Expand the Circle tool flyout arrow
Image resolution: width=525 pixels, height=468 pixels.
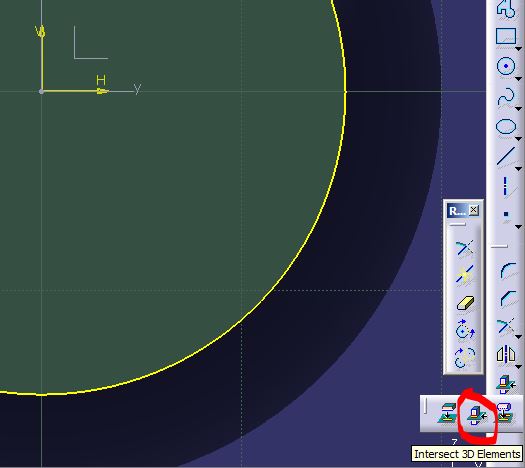pyautogui.click(x=519, y=79)
